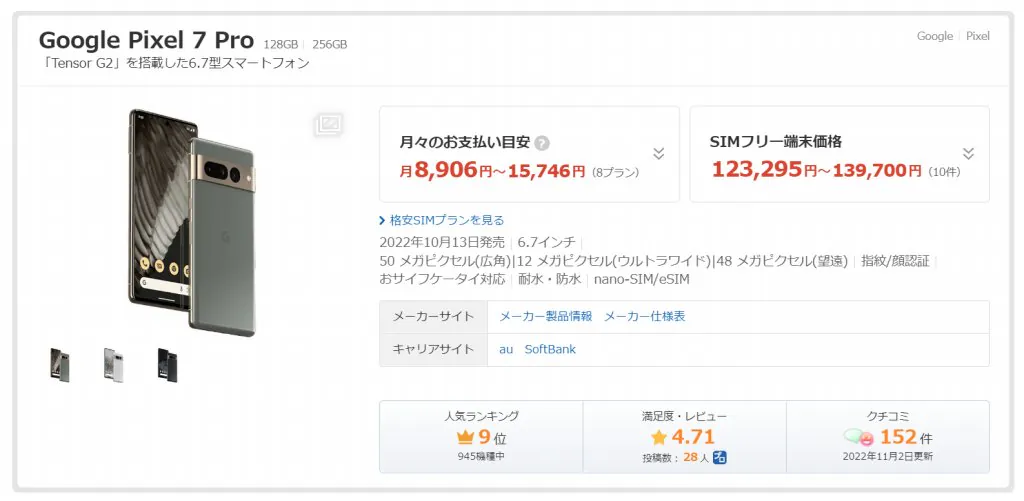Open the Google brand breadcrumb link
1024x501 pixels.
point(934,36)
